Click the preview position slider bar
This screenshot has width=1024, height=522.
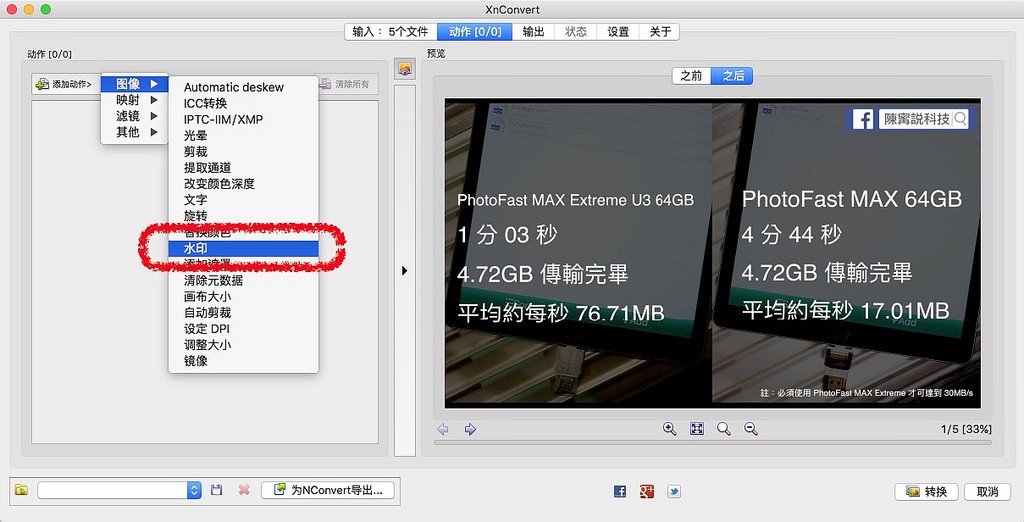pos(712,442)
